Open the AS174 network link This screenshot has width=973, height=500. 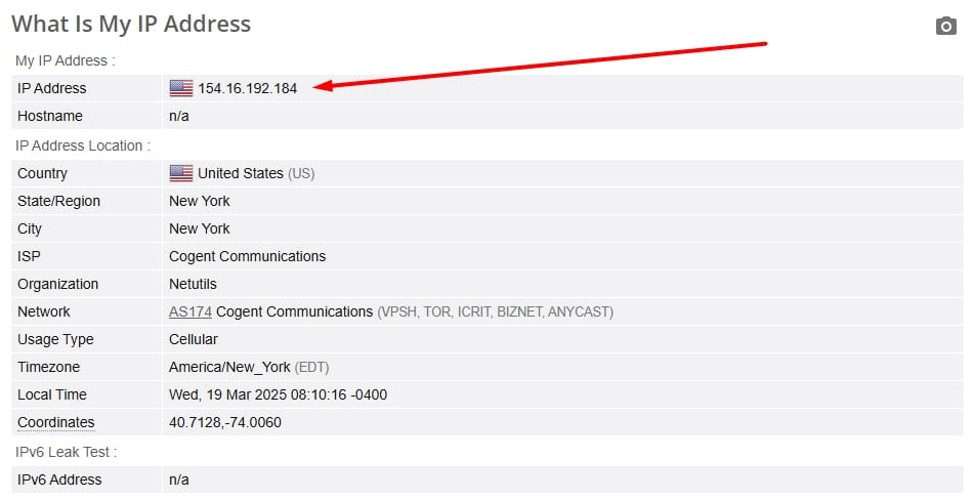[190, 312]
